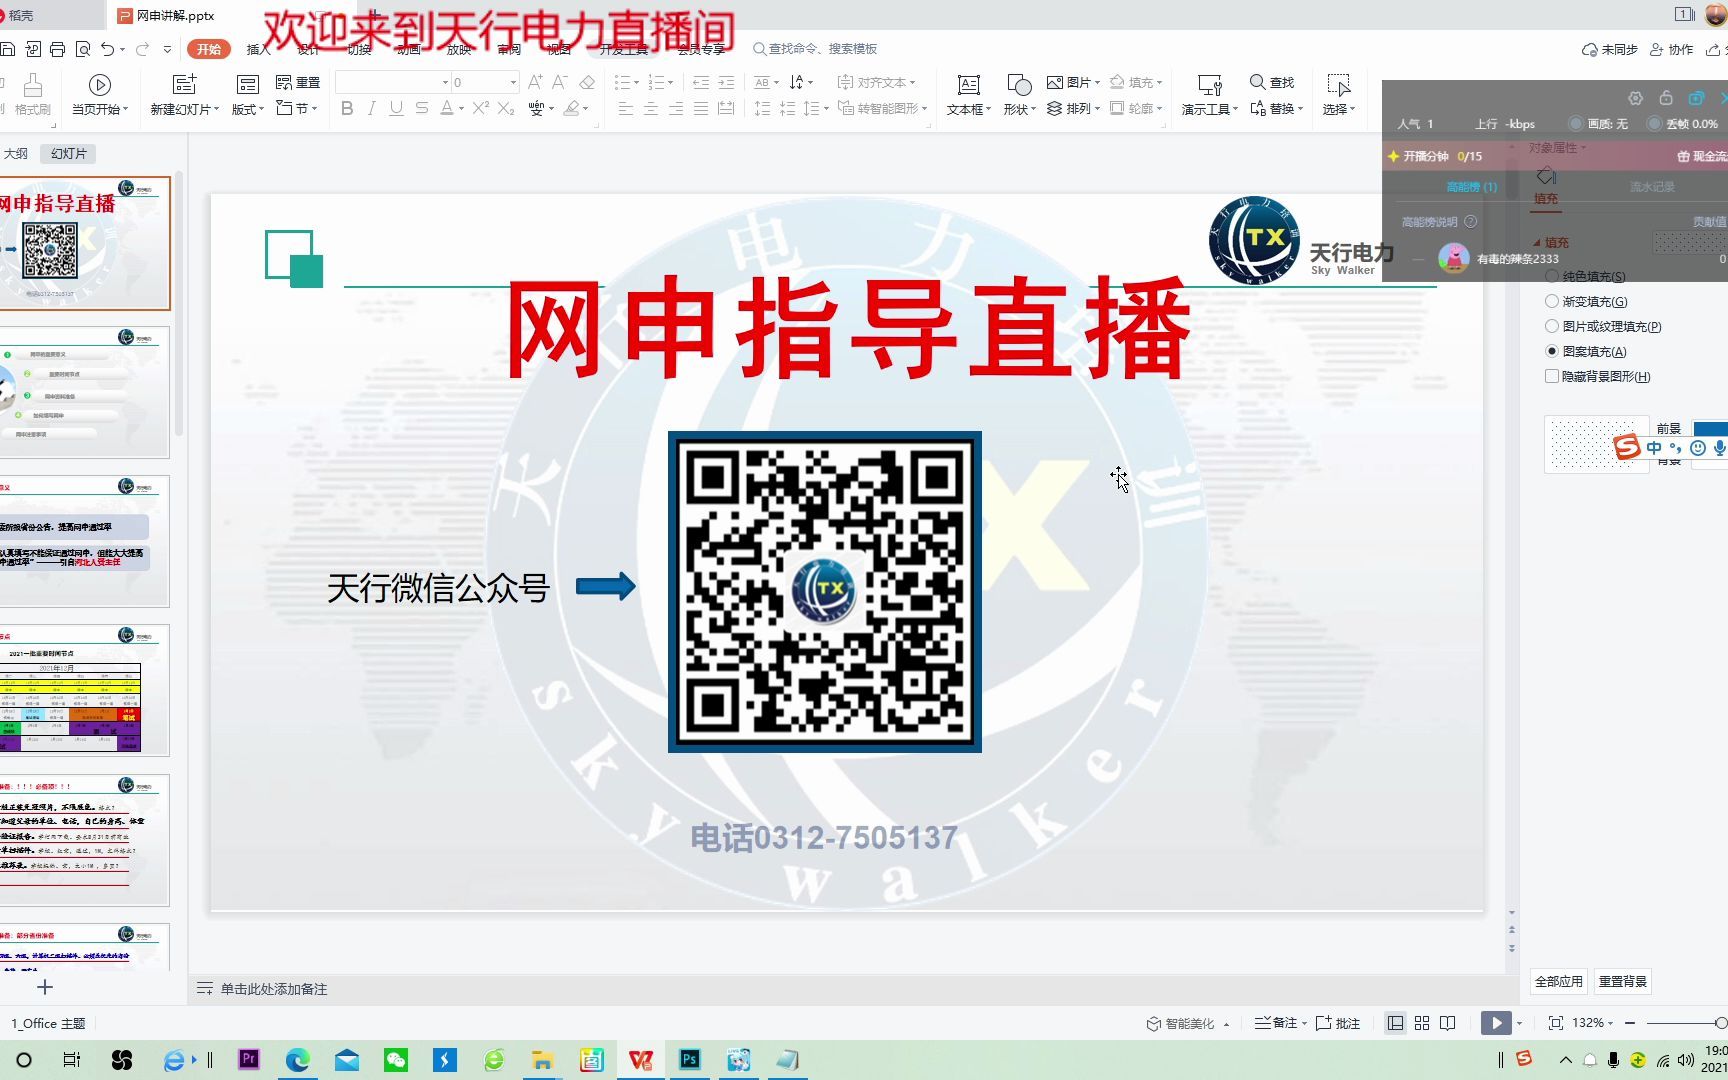
Task: Open the font size combo box
Action: pyautogui.click(x=485, y=82)
